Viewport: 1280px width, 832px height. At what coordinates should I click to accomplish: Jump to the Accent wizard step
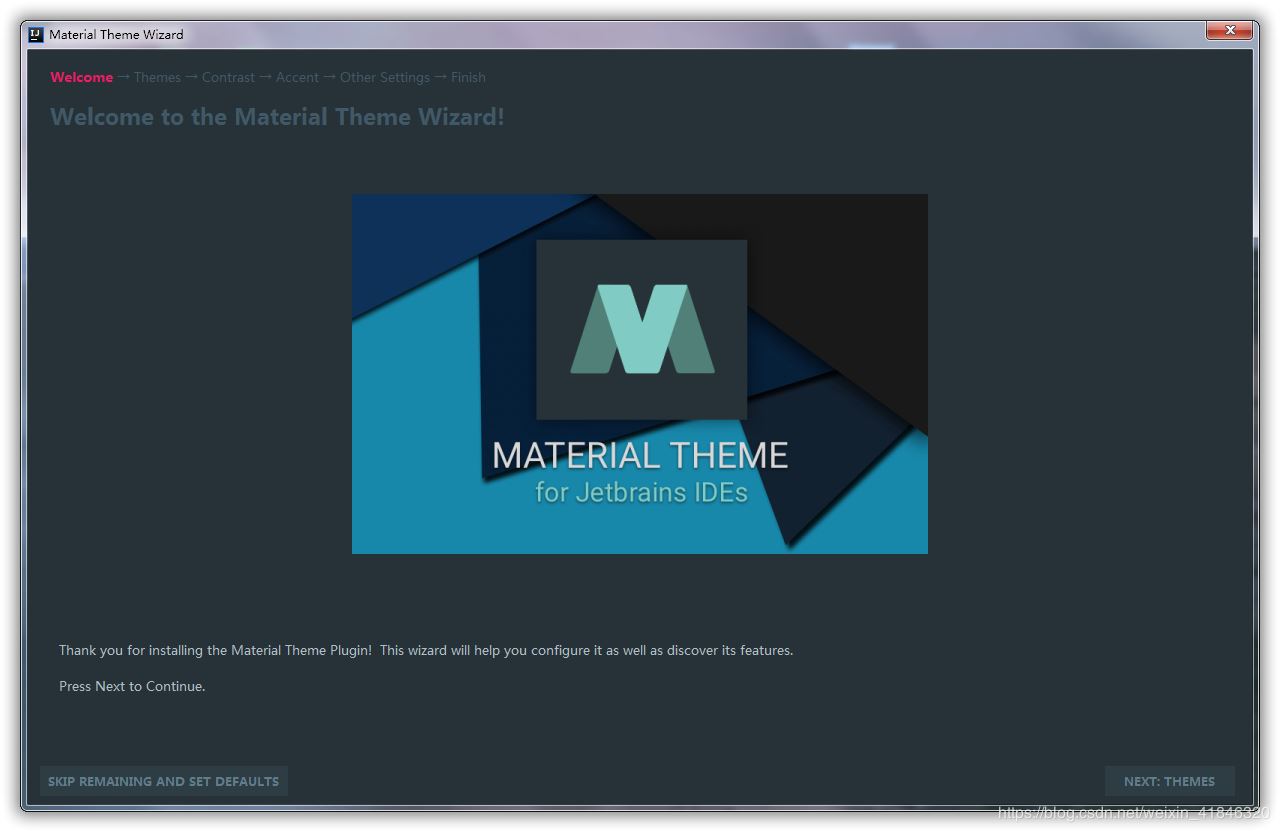(x=297, y=77)
